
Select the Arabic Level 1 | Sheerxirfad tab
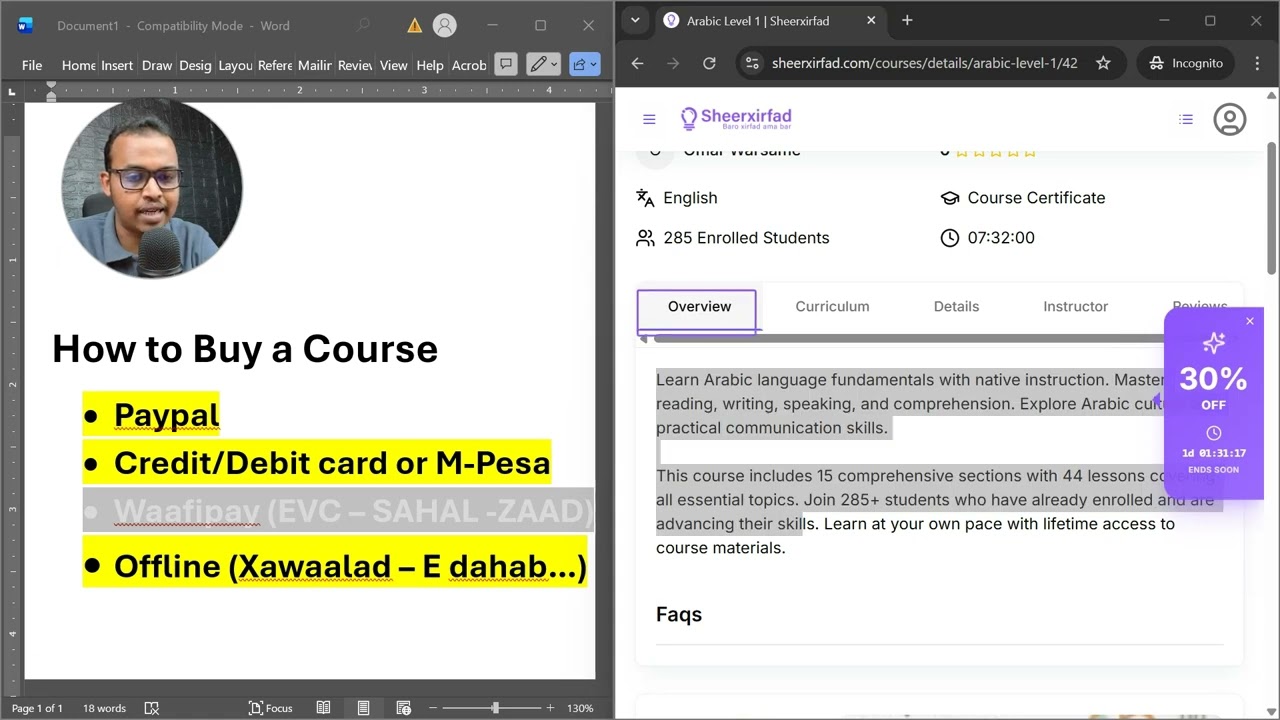[757, 21]
